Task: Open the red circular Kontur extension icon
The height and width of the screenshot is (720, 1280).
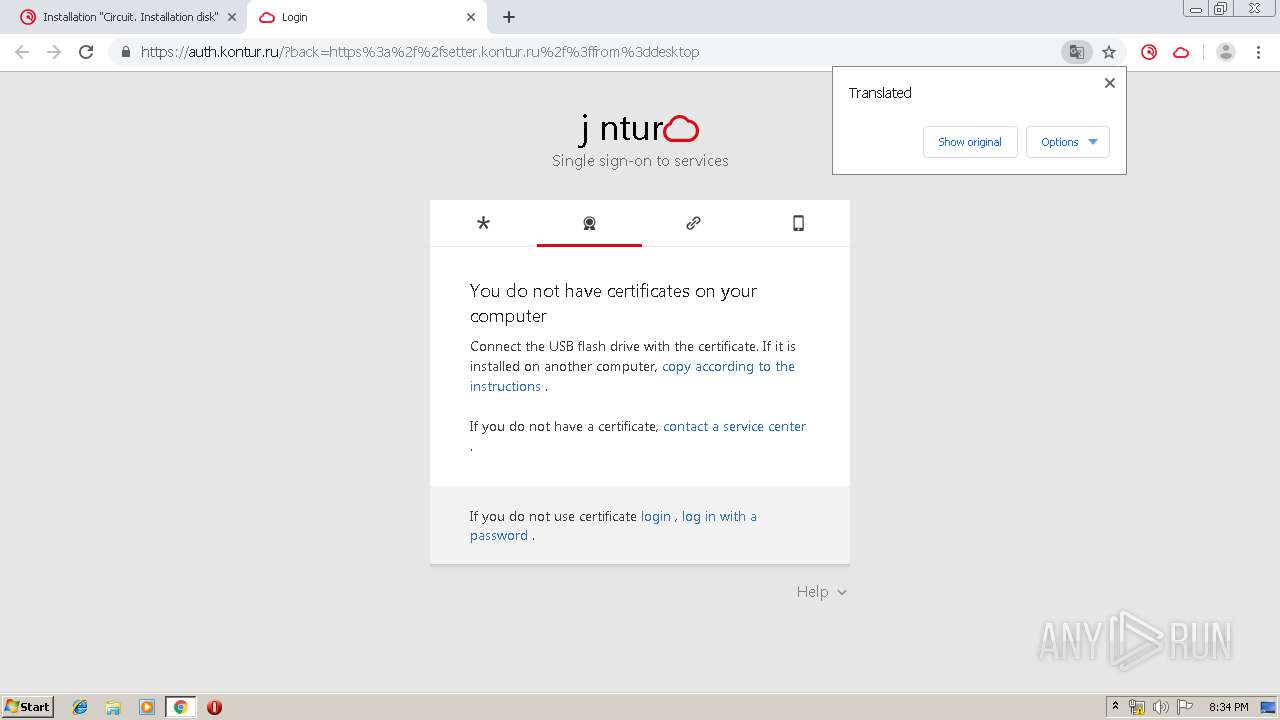Action: tap(1149, 52)
